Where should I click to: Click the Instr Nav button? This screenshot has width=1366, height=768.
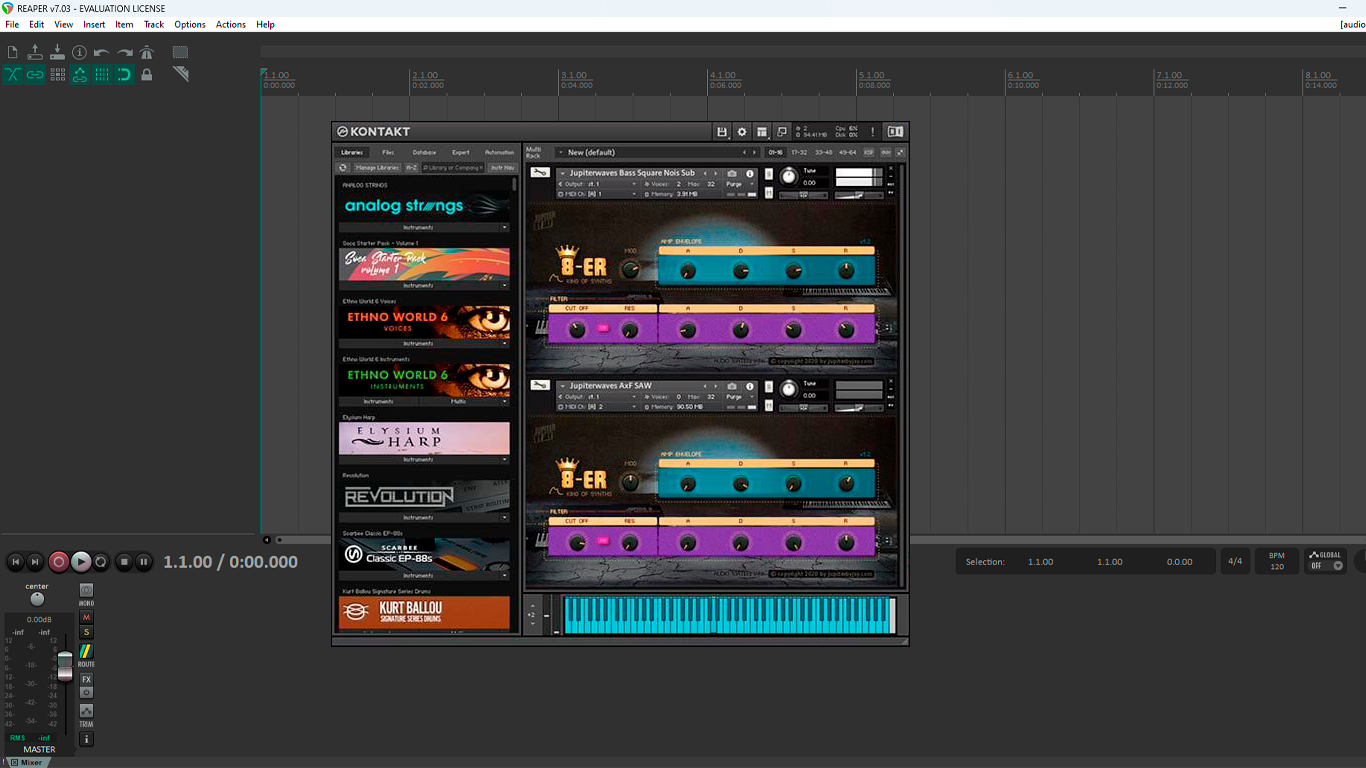[x=502, y=168]
